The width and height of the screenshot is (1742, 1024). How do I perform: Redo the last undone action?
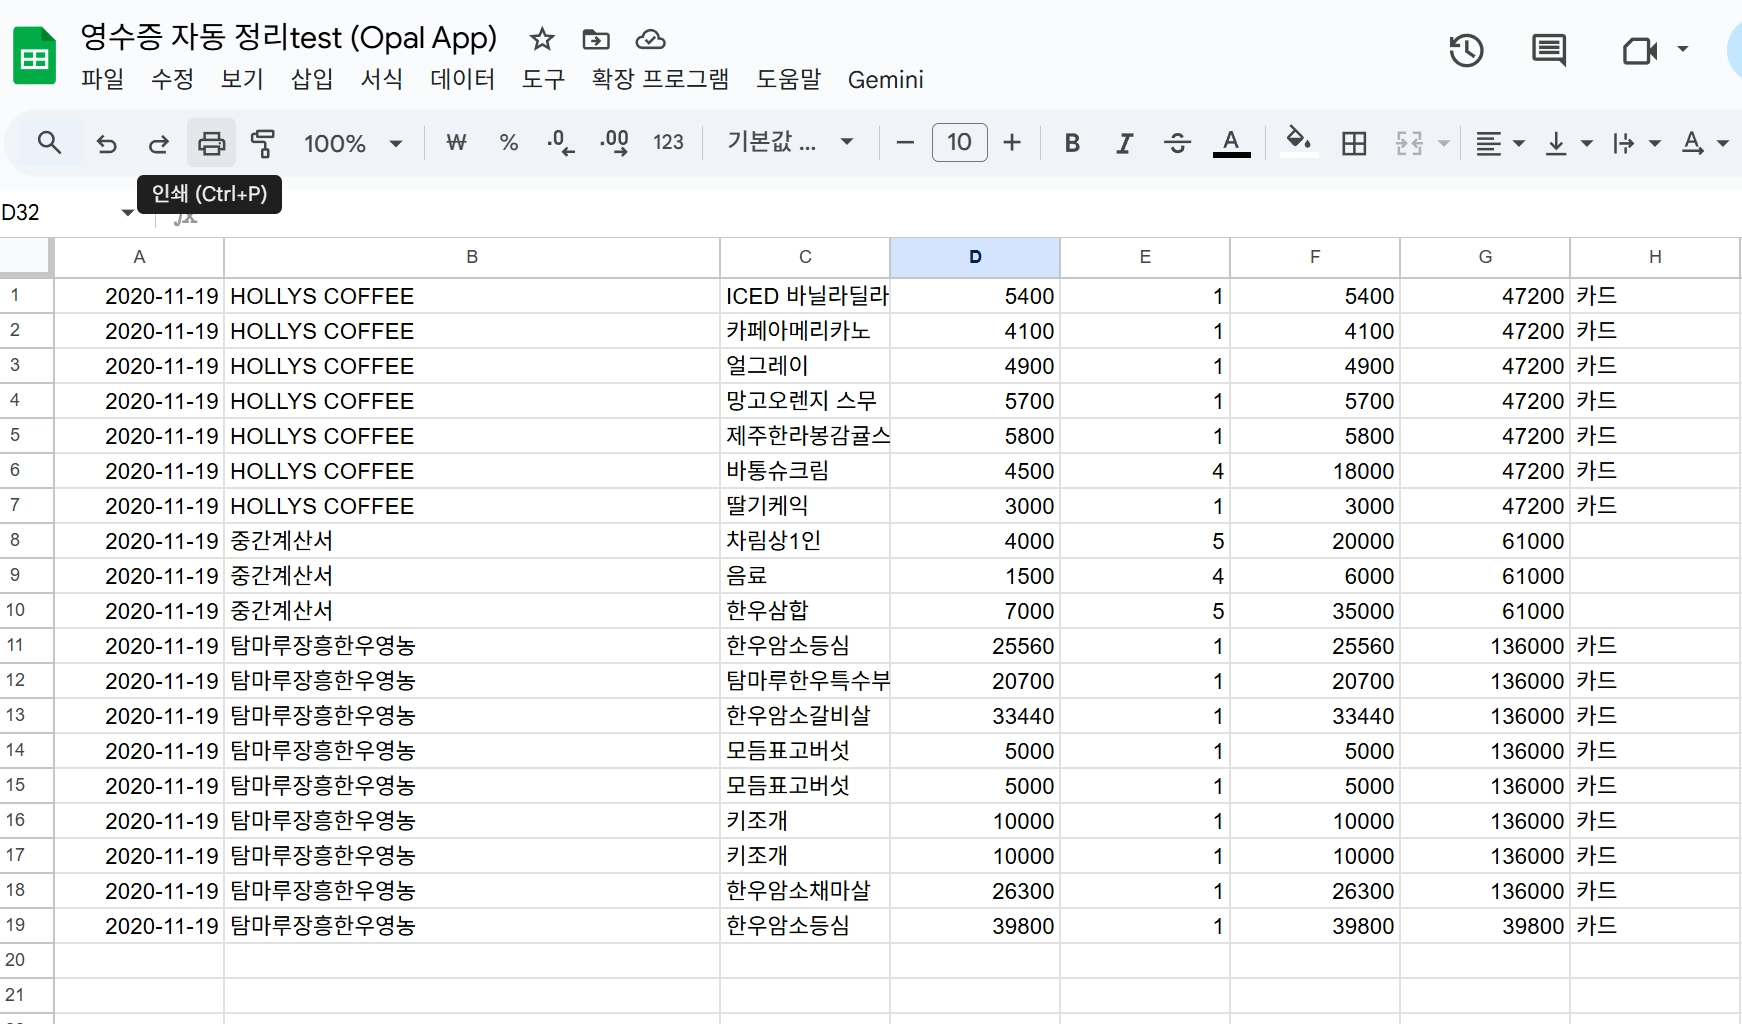pyautogui.click(x=158, y=143)
